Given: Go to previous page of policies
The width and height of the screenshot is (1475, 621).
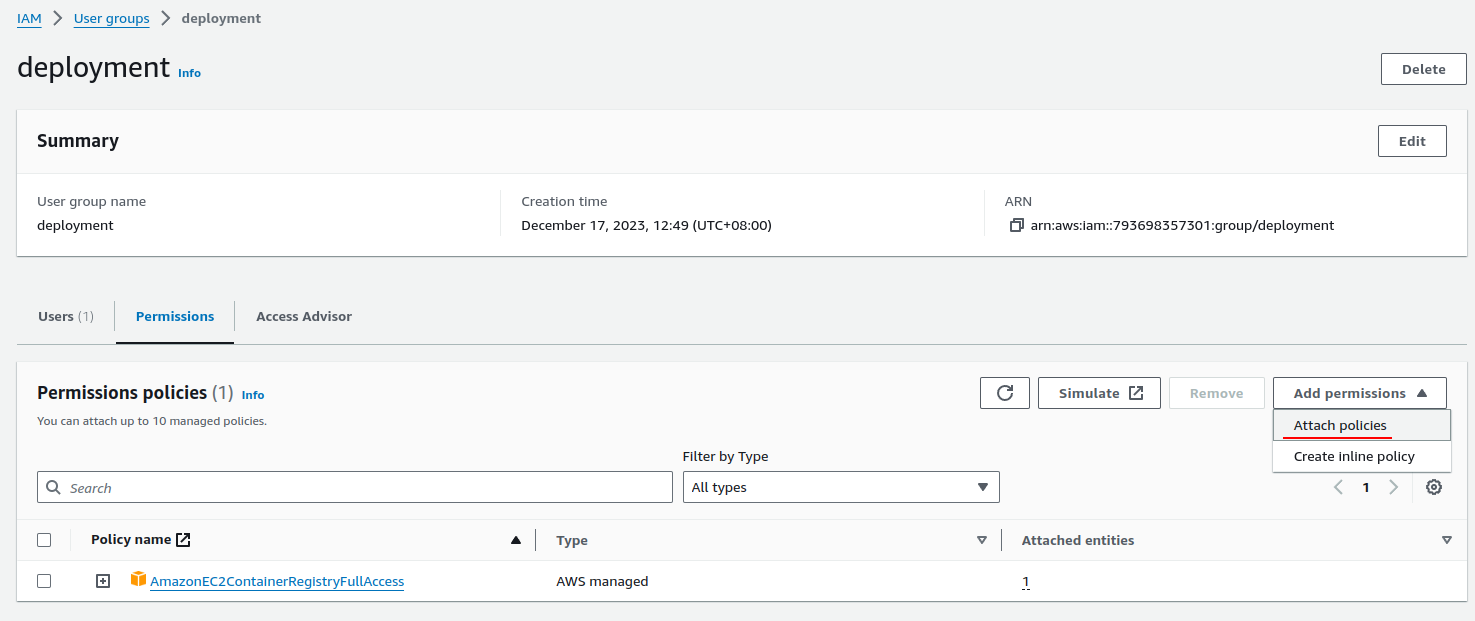Looking at the screenshot, I should 1338,487.
